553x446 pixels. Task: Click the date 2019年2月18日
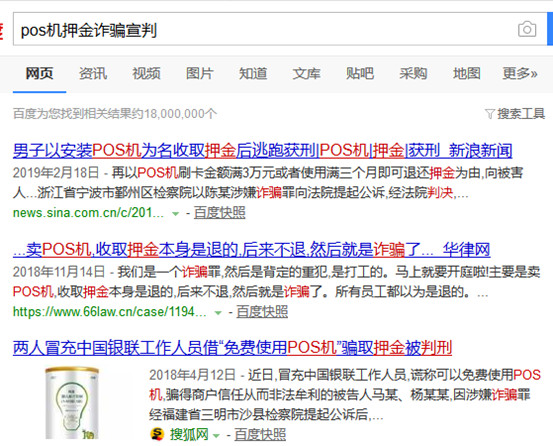point(56,173)
